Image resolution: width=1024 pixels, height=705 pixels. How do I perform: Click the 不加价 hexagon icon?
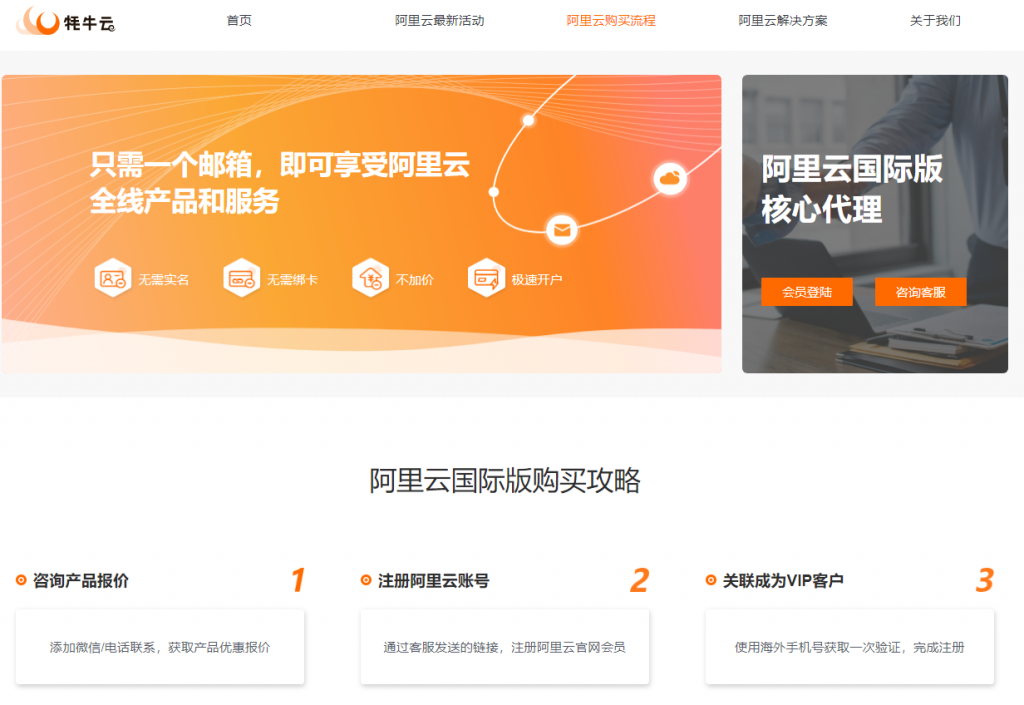[370, 279]
